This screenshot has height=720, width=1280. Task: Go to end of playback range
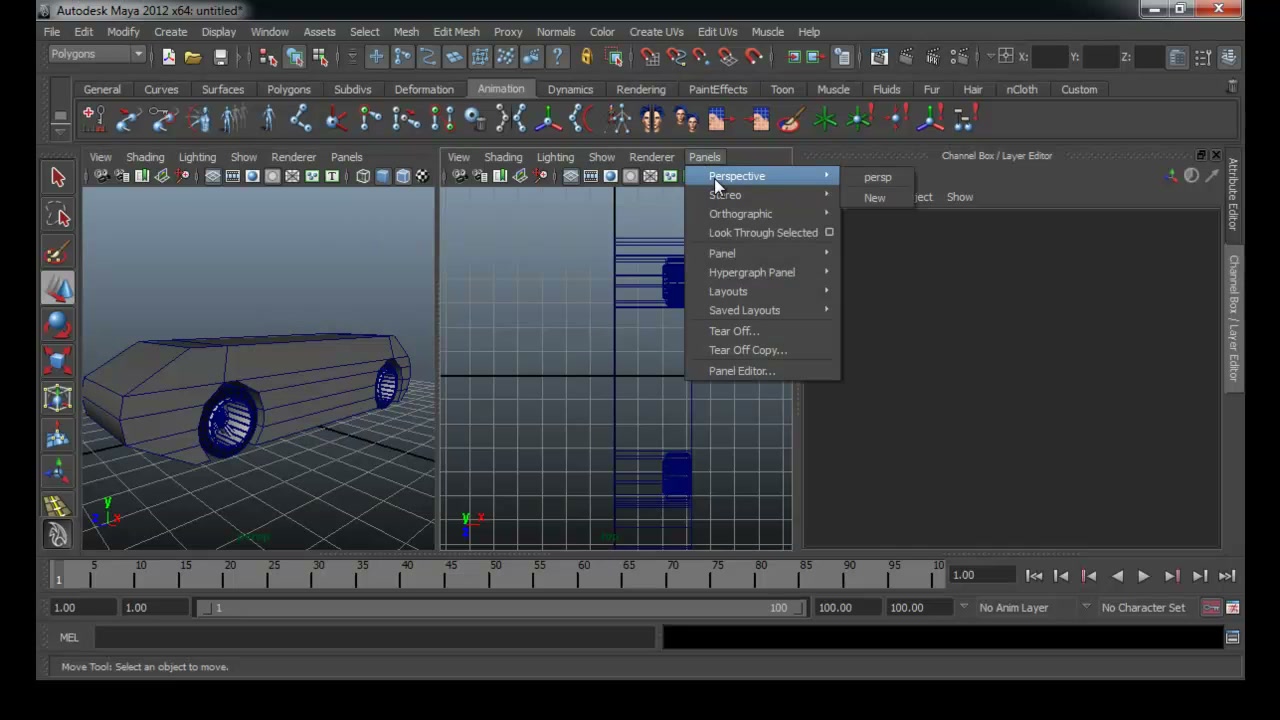(1227, 575)
